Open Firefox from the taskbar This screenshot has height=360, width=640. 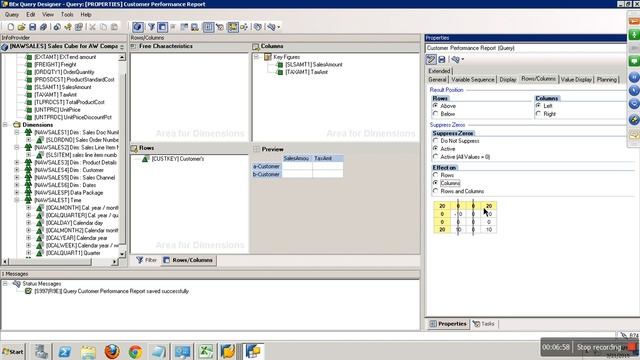[x=112, y=351]
